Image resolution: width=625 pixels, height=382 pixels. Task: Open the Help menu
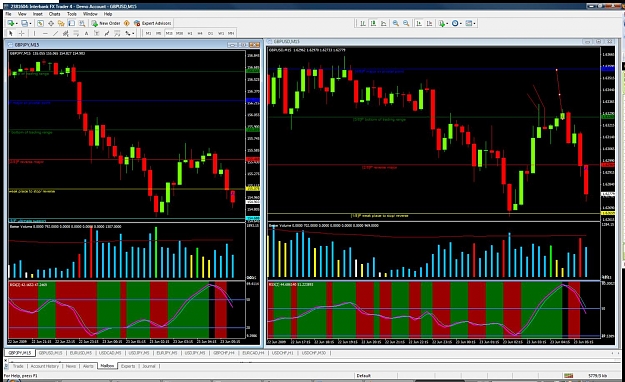(108, 14)
